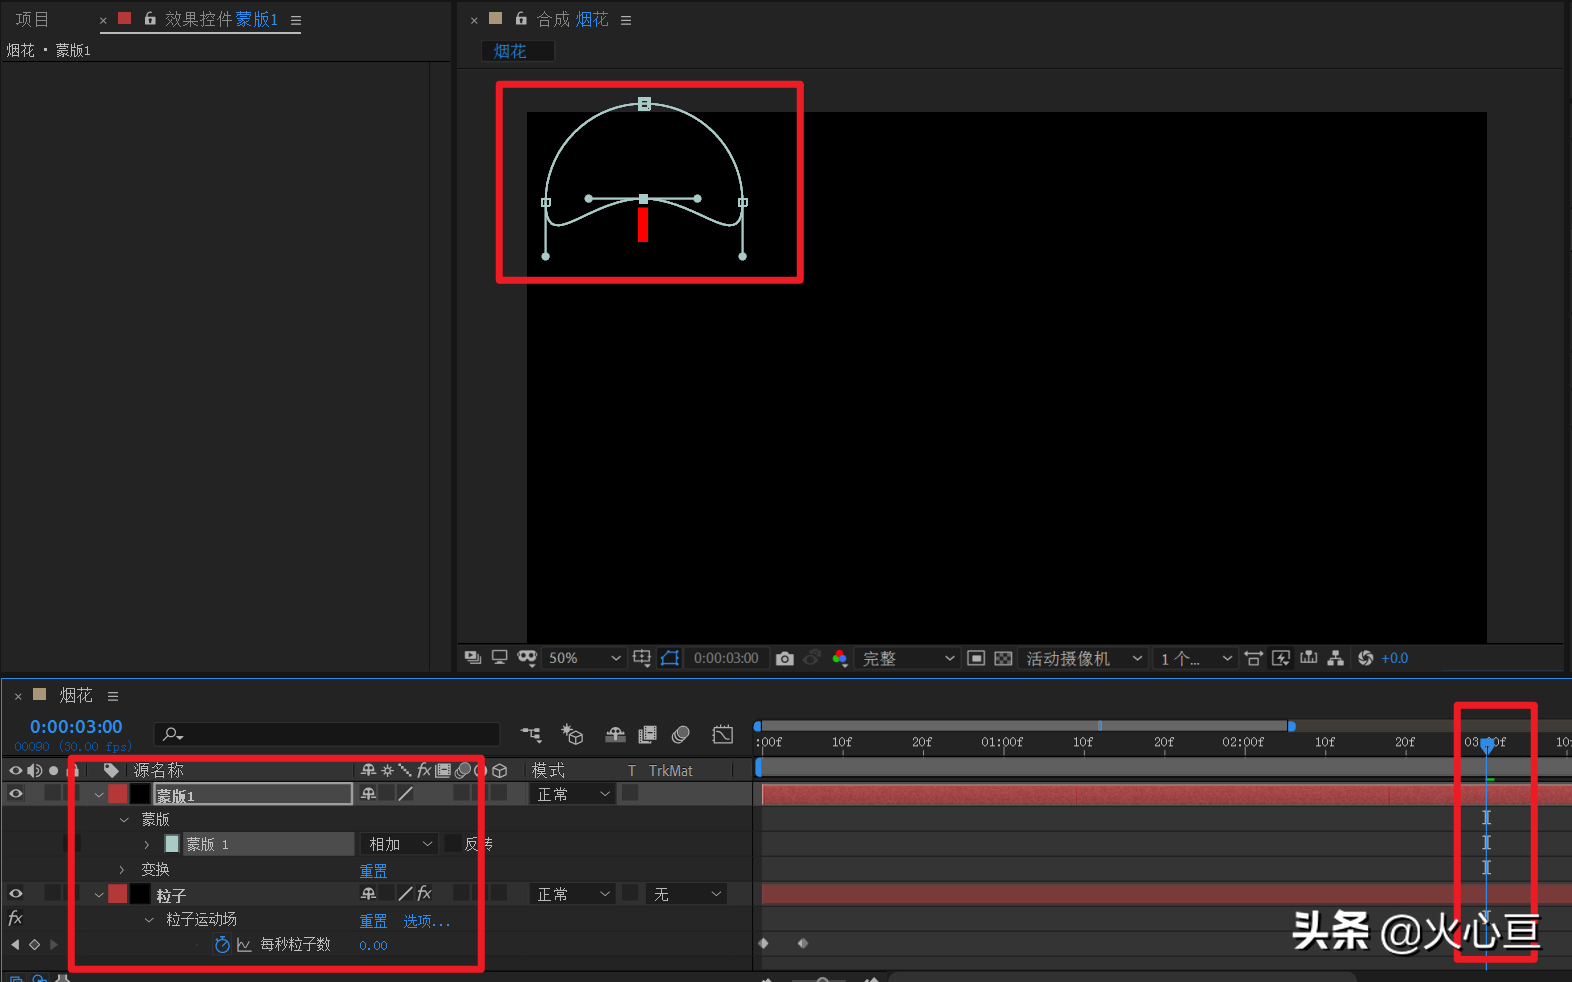Toggle the hide shy layers switch icon
Viewport: 1572px width, 982px height.
tap(615, 735)
